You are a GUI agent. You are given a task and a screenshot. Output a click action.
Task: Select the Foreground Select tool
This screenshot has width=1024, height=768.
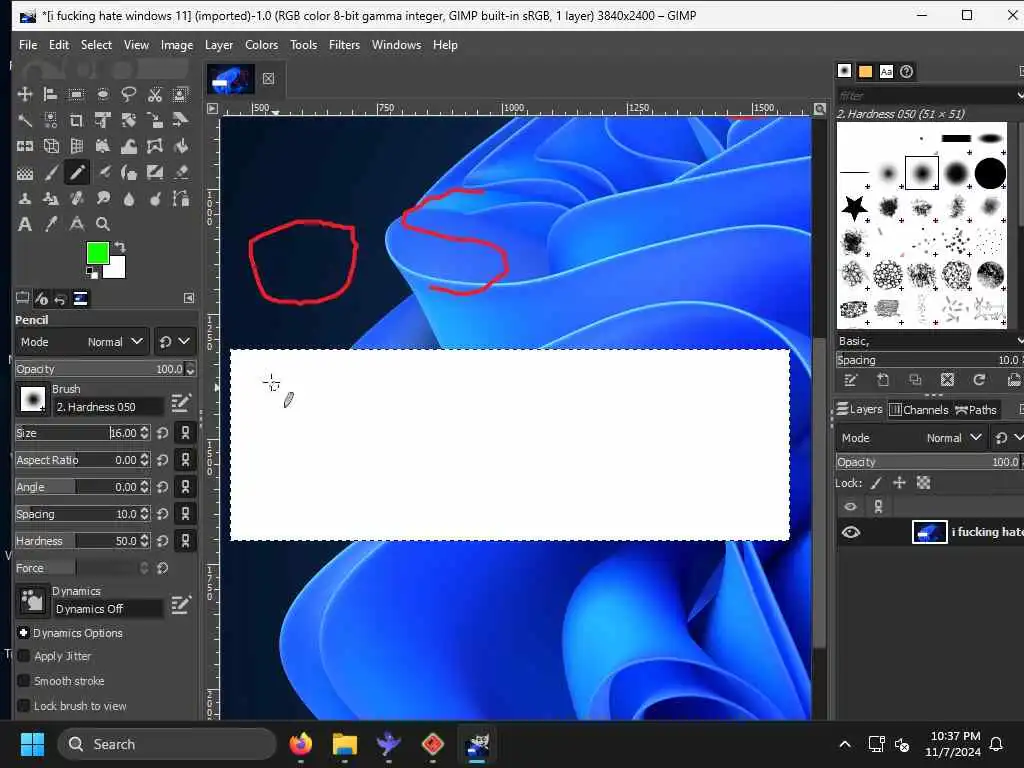click(x=180, y=94)
